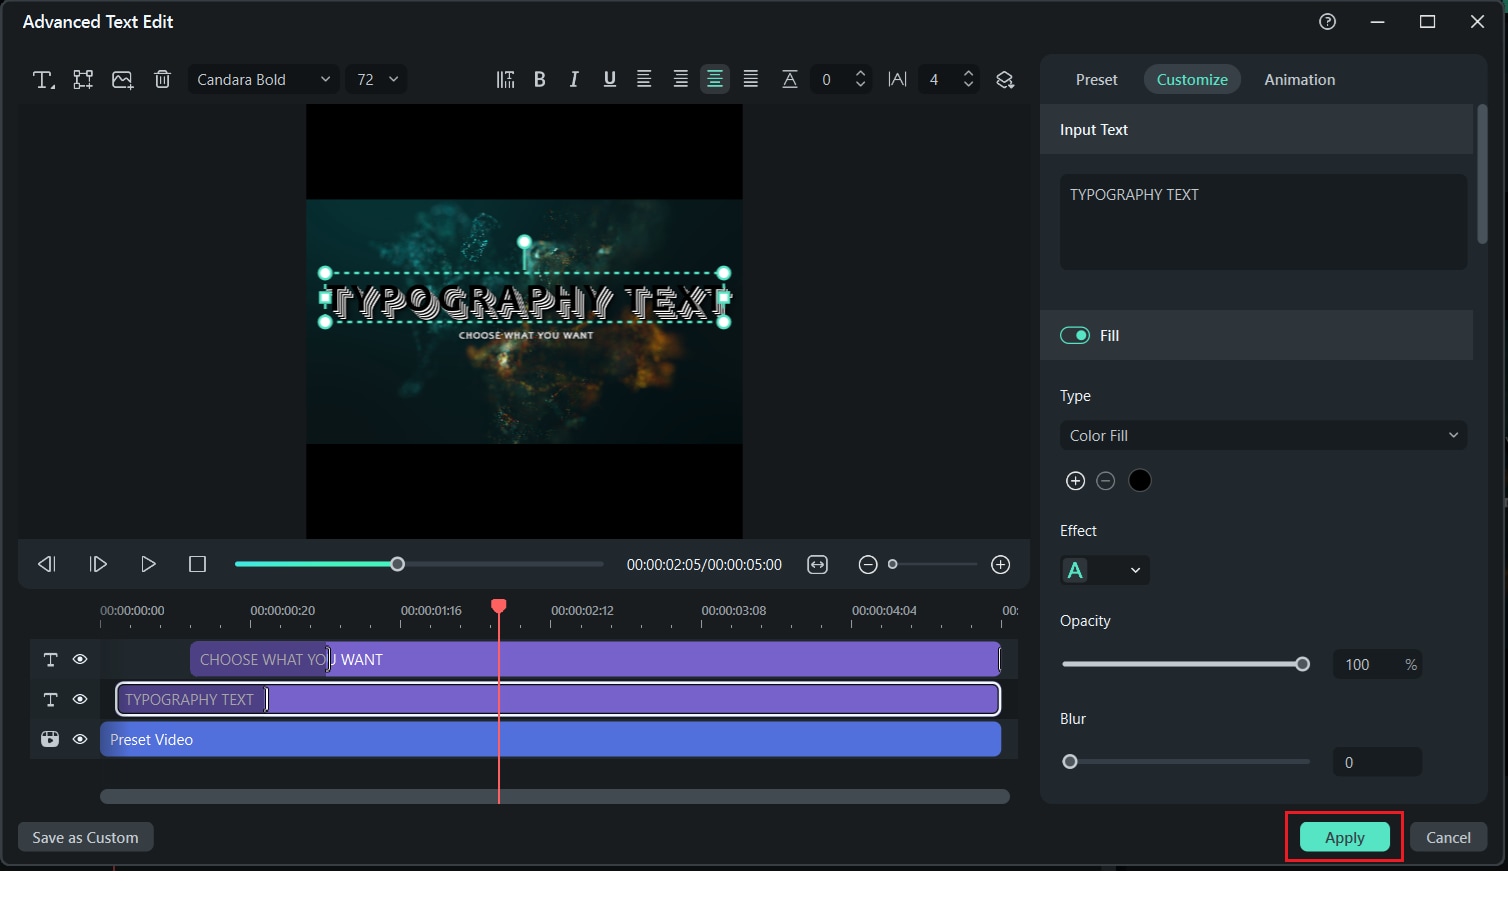
Task: Open the layer arrangement icon
Action: coord(1005,80)
